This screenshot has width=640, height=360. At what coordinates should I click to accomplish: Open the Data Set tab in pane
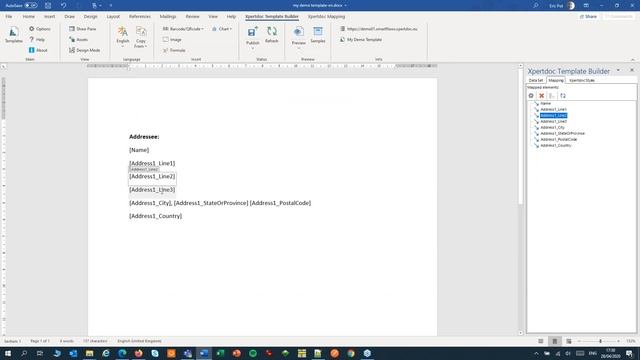click(x=536, y=80)
